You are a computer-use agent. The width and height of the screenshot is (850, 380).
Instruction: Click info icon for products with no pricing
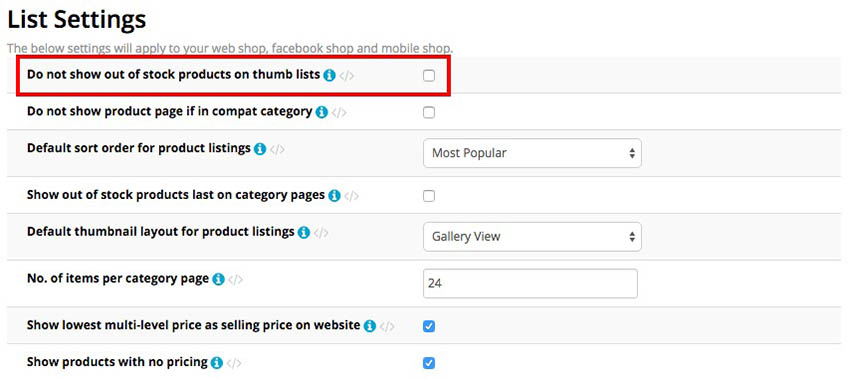(x=217, y=362)
